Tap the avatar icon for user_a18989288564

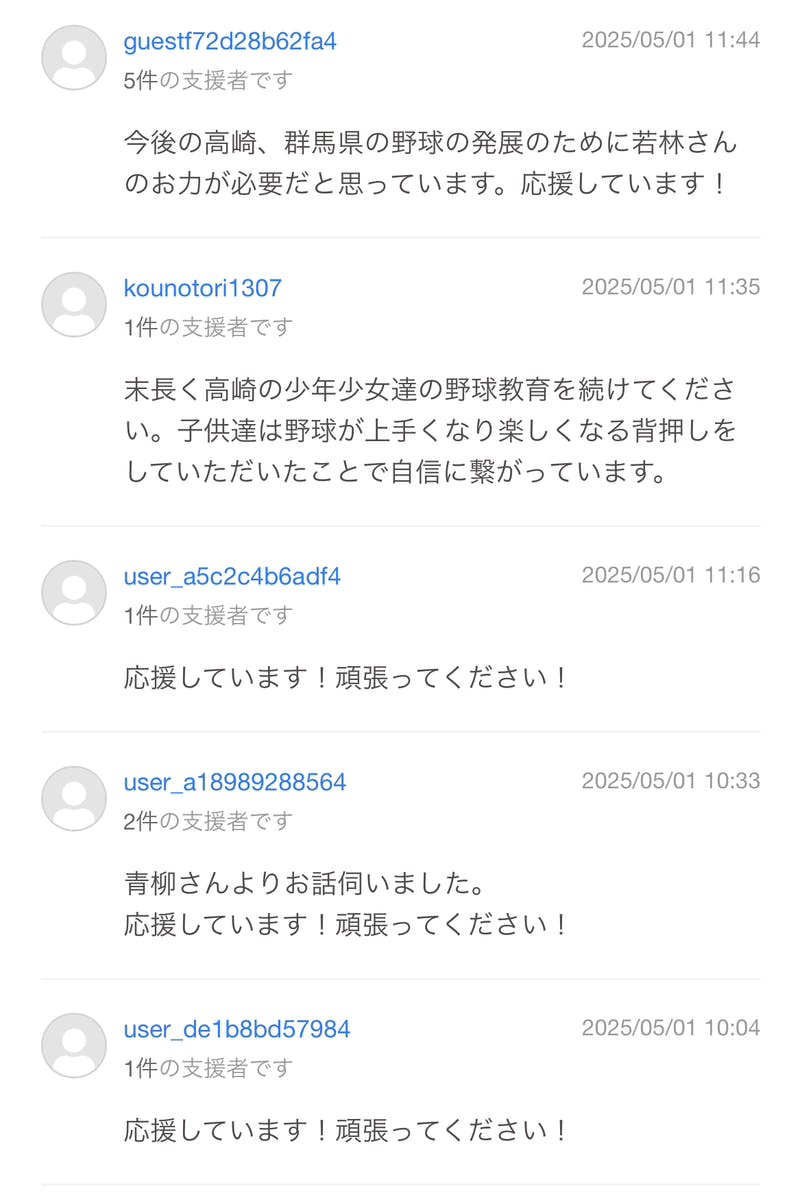[74, 799]
